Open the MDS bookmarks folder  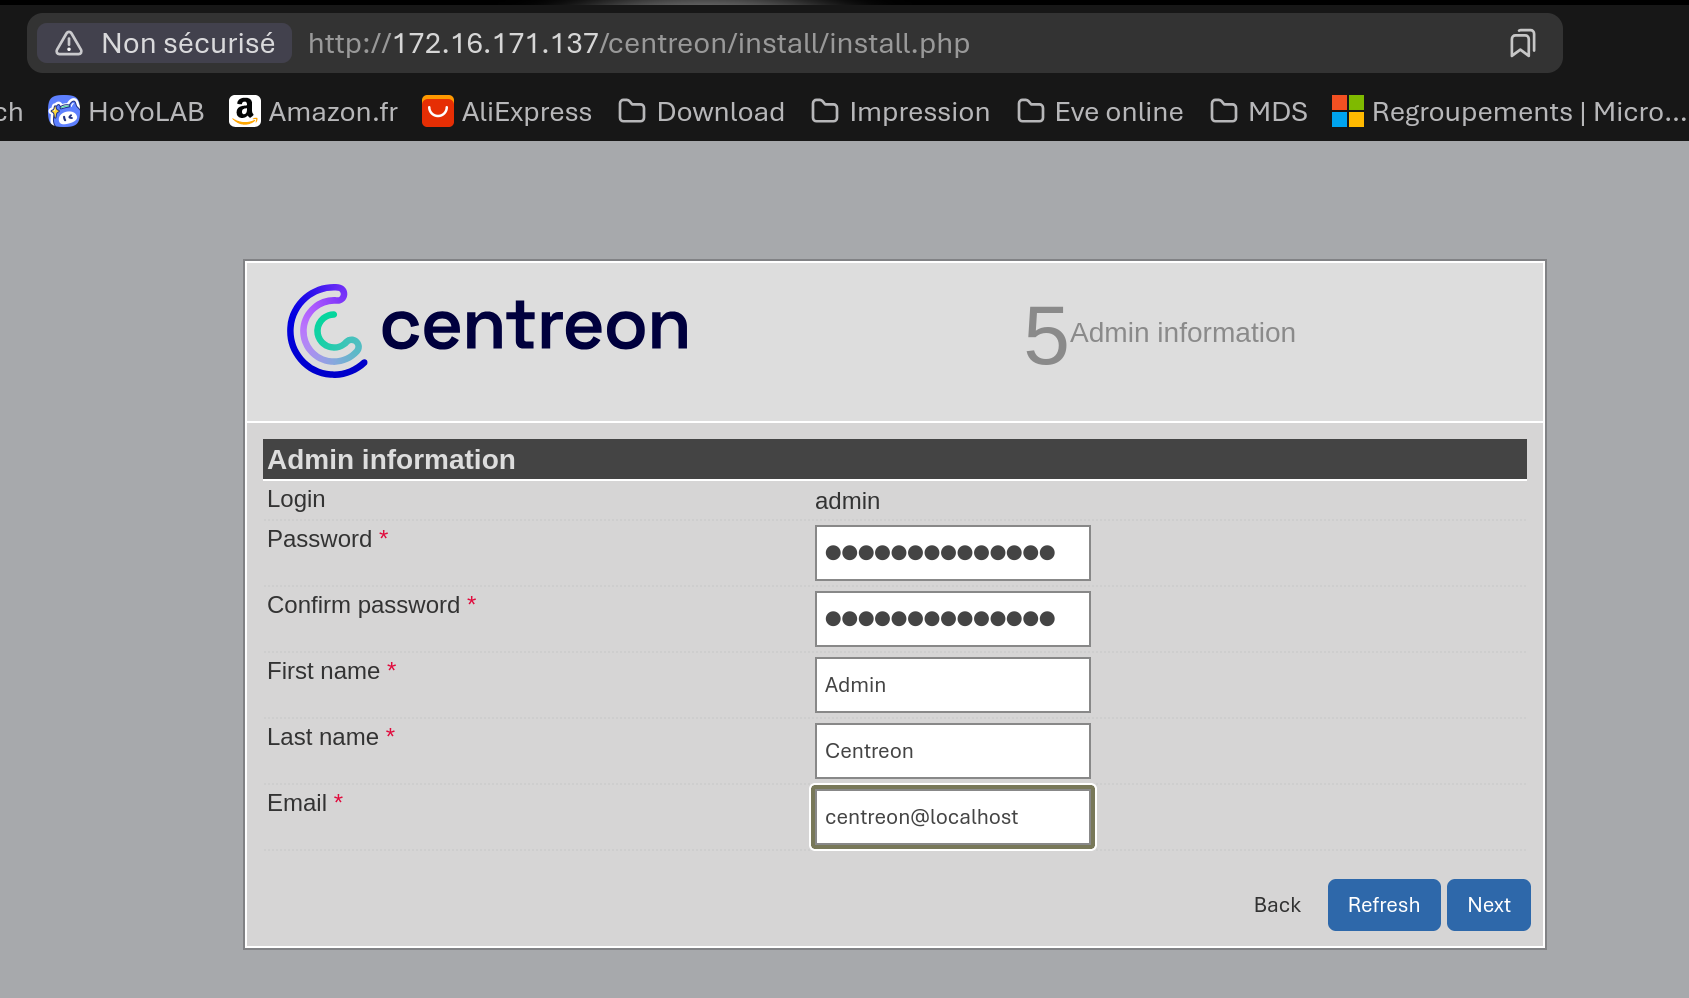pyautogui.click(x=1259, y=111)
